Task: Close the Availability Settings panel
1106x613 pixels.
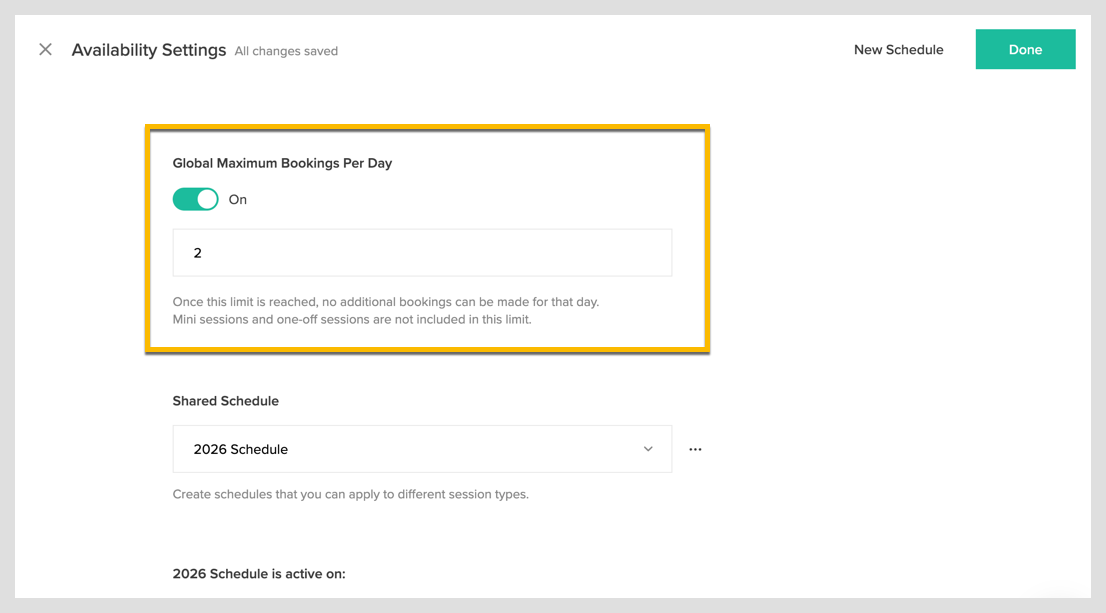Action: [x=45, y=50]
